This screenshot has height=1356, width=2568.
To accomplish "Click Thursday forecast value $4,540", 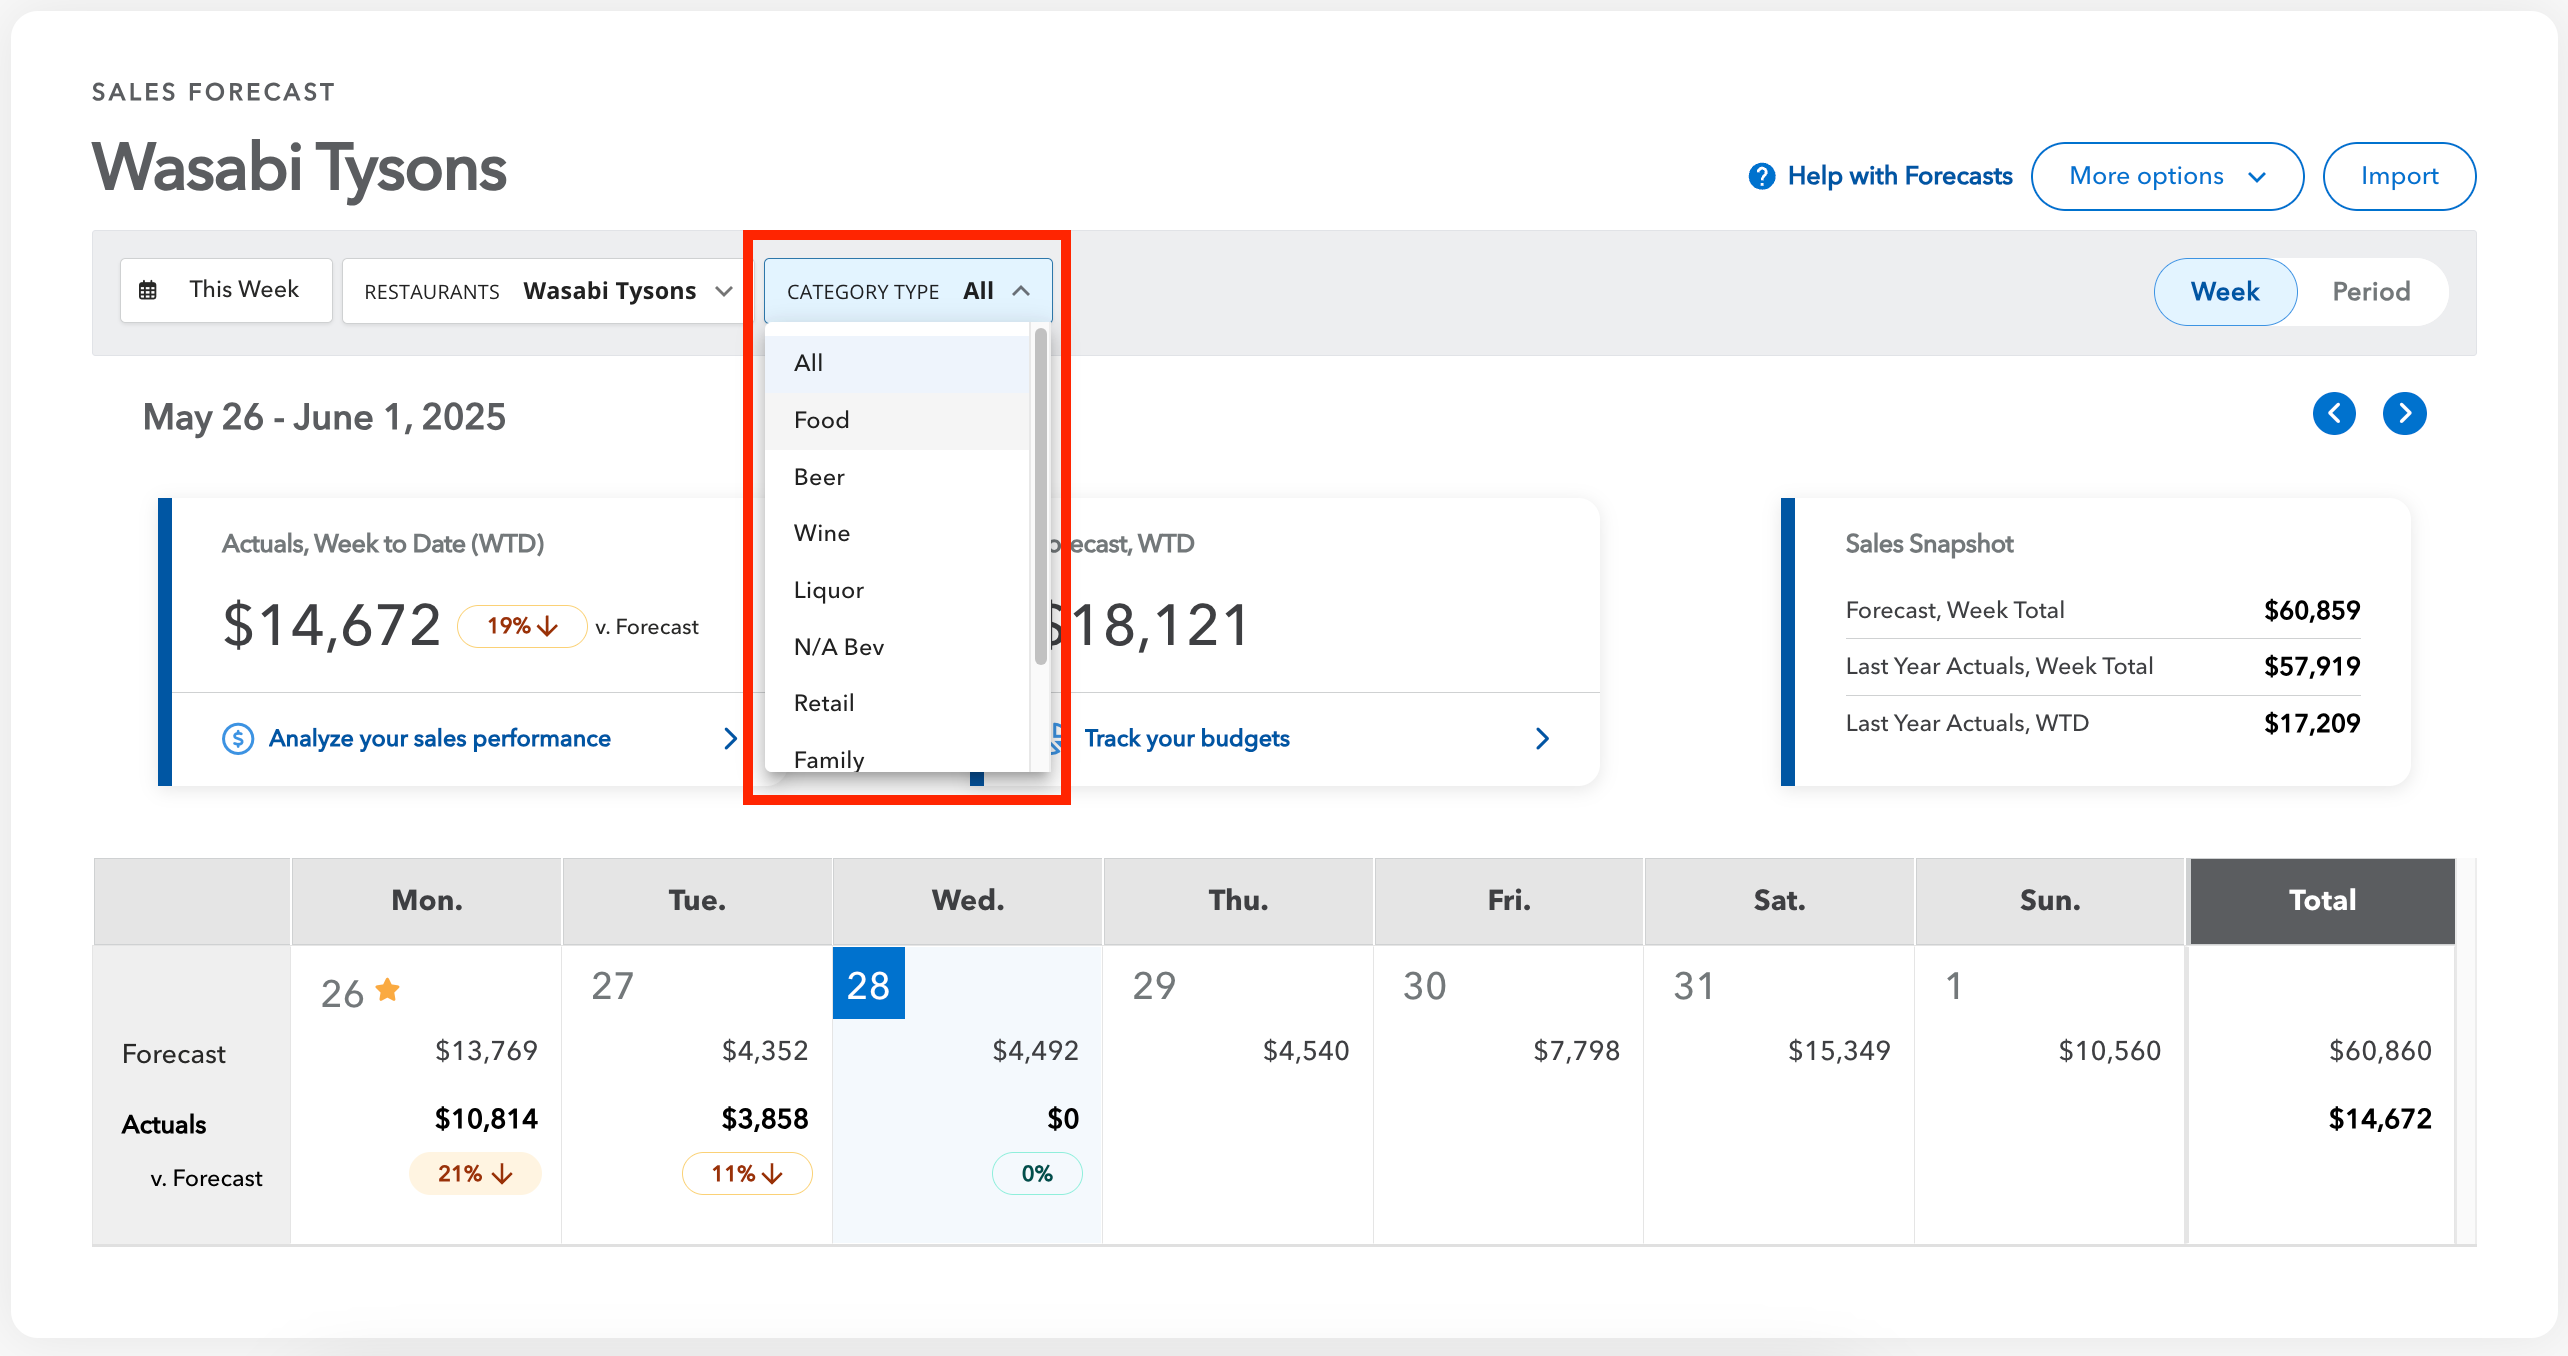I will 1306,1051.
